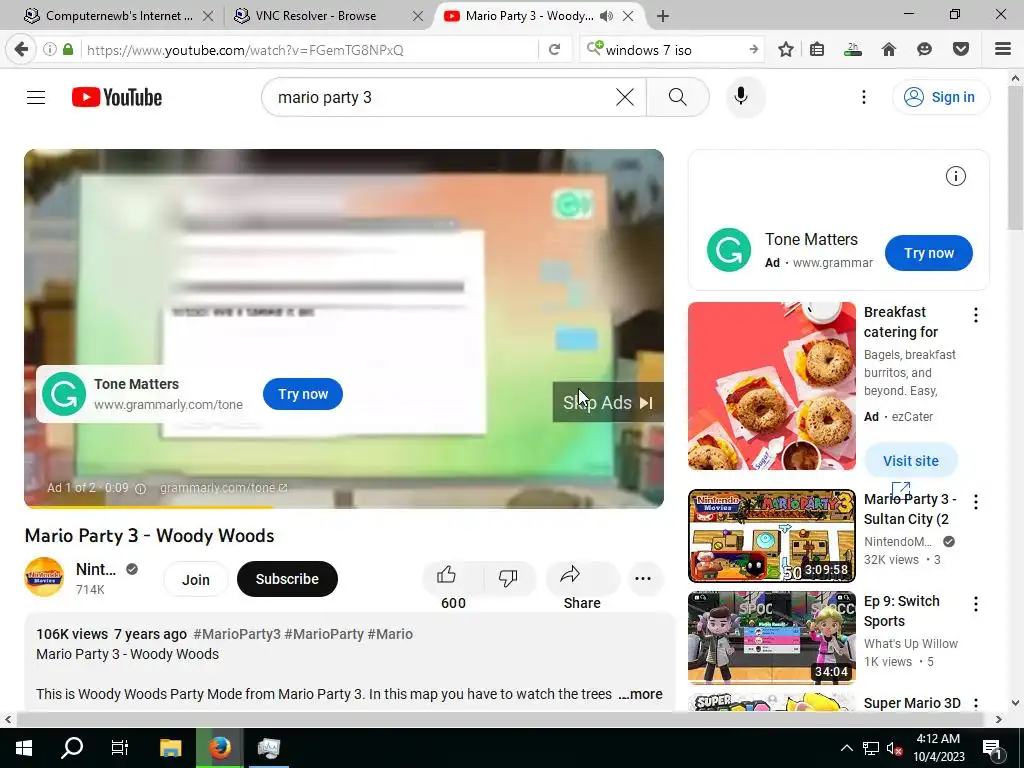This screenshot has height=768, width=1024.
Task: Visit site for ezCater ad
Action: (x=910, y=460)
